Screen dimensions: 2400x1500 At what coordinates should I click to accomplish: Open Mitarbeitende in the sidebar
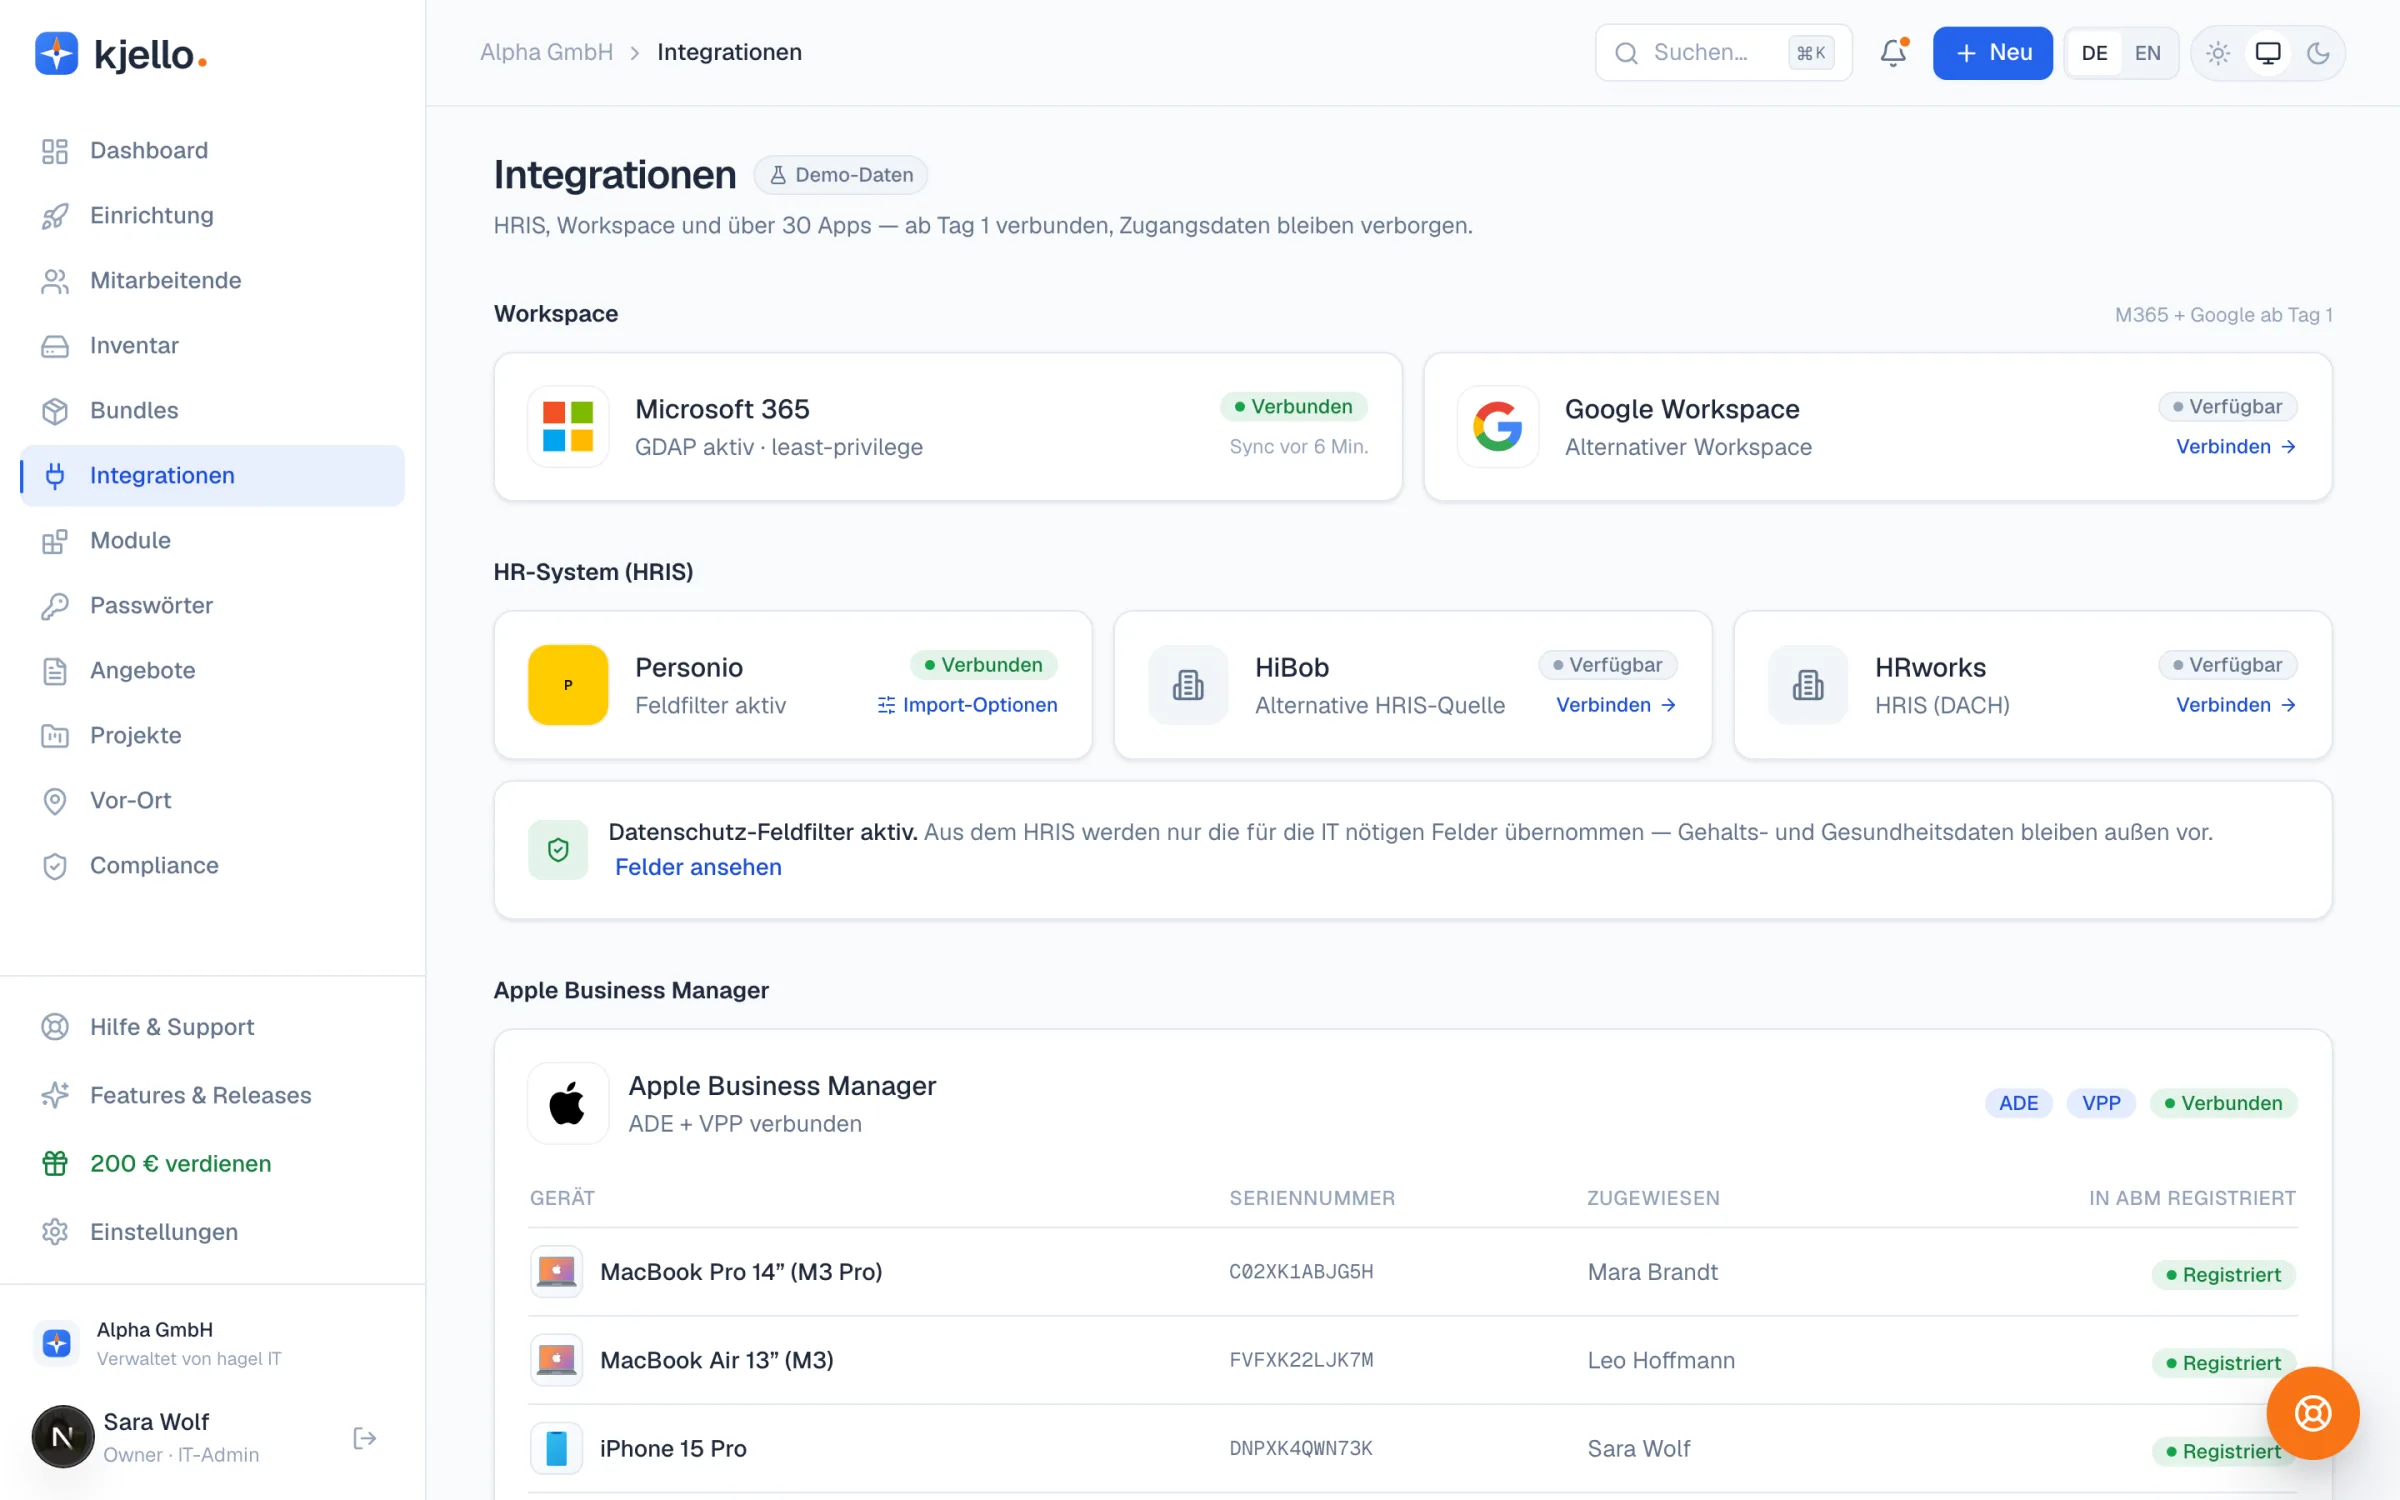click(212, 280)
